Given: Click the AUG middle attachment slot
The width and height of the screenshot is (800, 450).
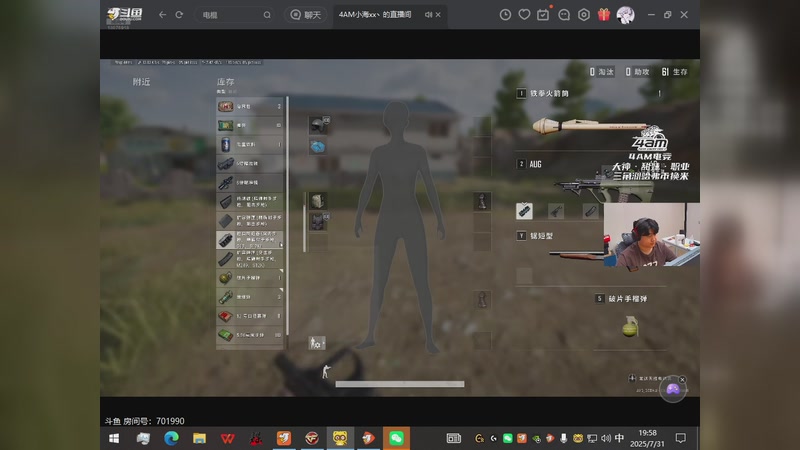Looking at the screenshot, I should pyautogui.click(x=556, y=211).
